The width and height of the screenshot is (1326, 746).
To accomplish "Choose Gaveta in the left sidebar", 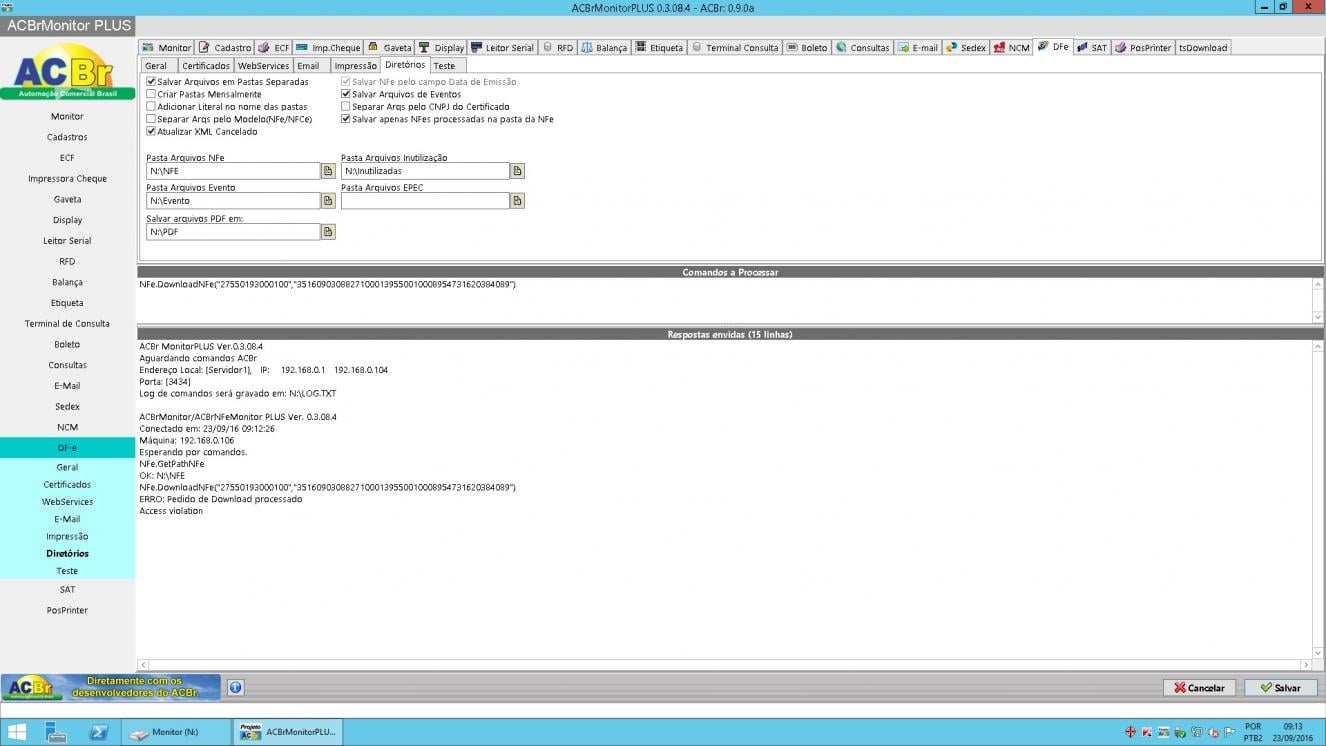I will click(x=67, y=199).
